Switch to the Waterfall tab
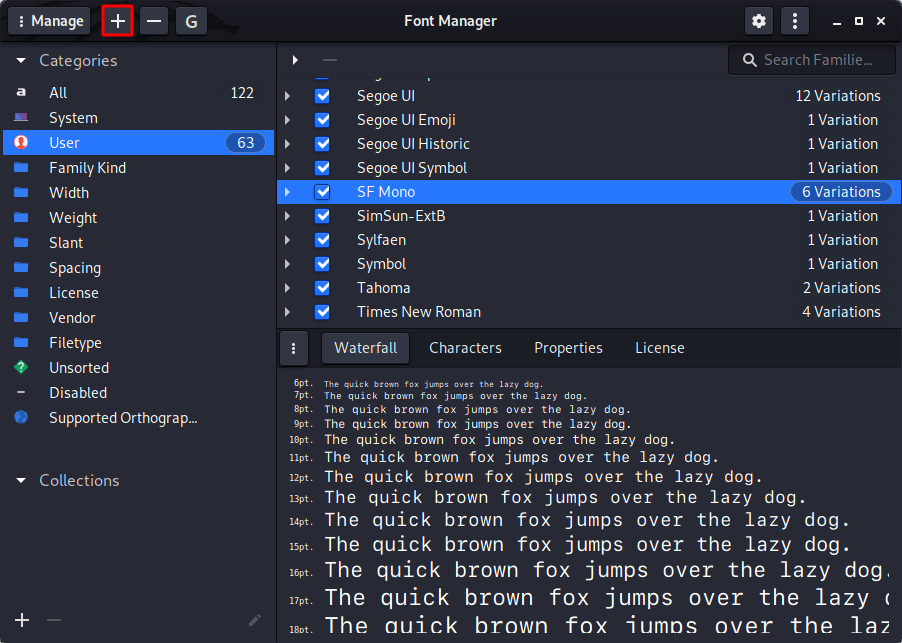The height and width of the screenshot is (643, 902). tap(365, 348)
